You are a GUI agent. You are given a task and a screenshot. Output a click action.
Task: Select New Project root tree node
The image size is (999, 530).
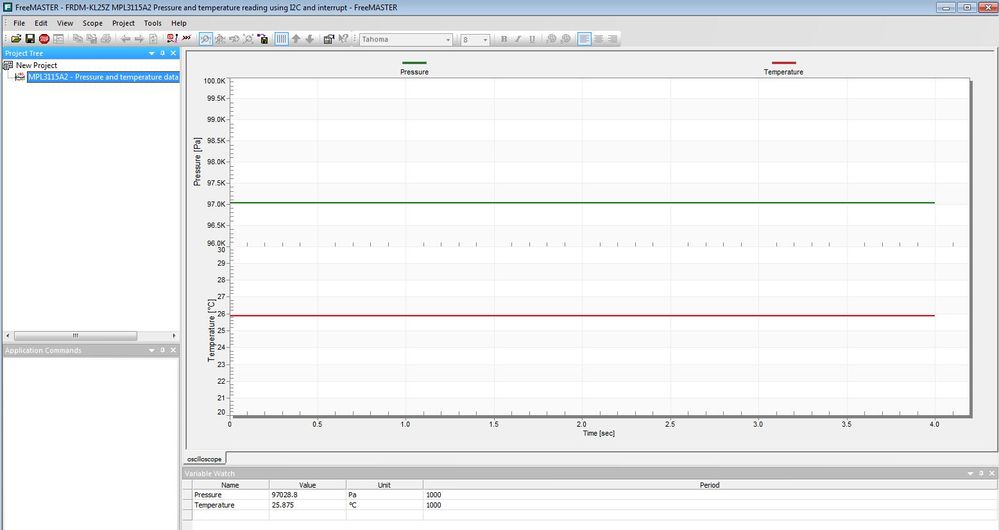[36, 65]
